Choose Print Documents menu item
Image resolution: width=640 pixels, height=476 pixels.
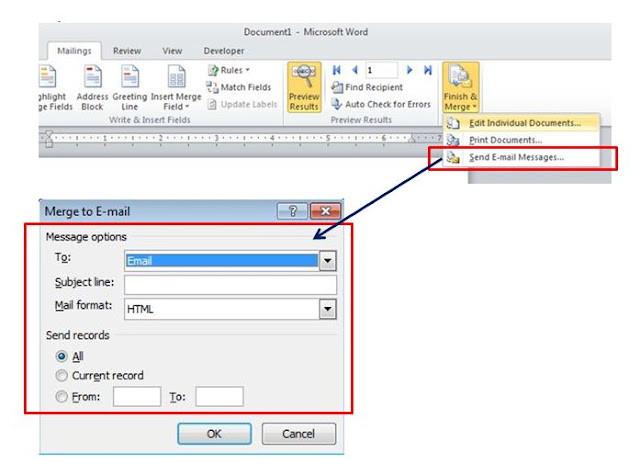[521, 140]
